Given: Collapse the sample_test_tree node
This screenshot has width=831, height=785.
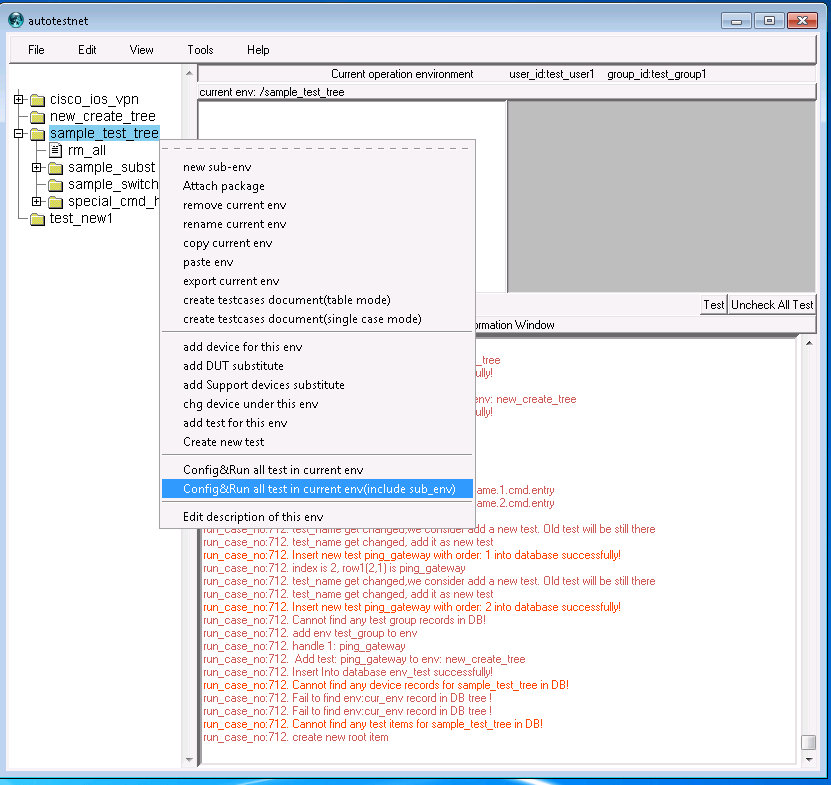Looking at the screenshot, I should pos(19,134).
